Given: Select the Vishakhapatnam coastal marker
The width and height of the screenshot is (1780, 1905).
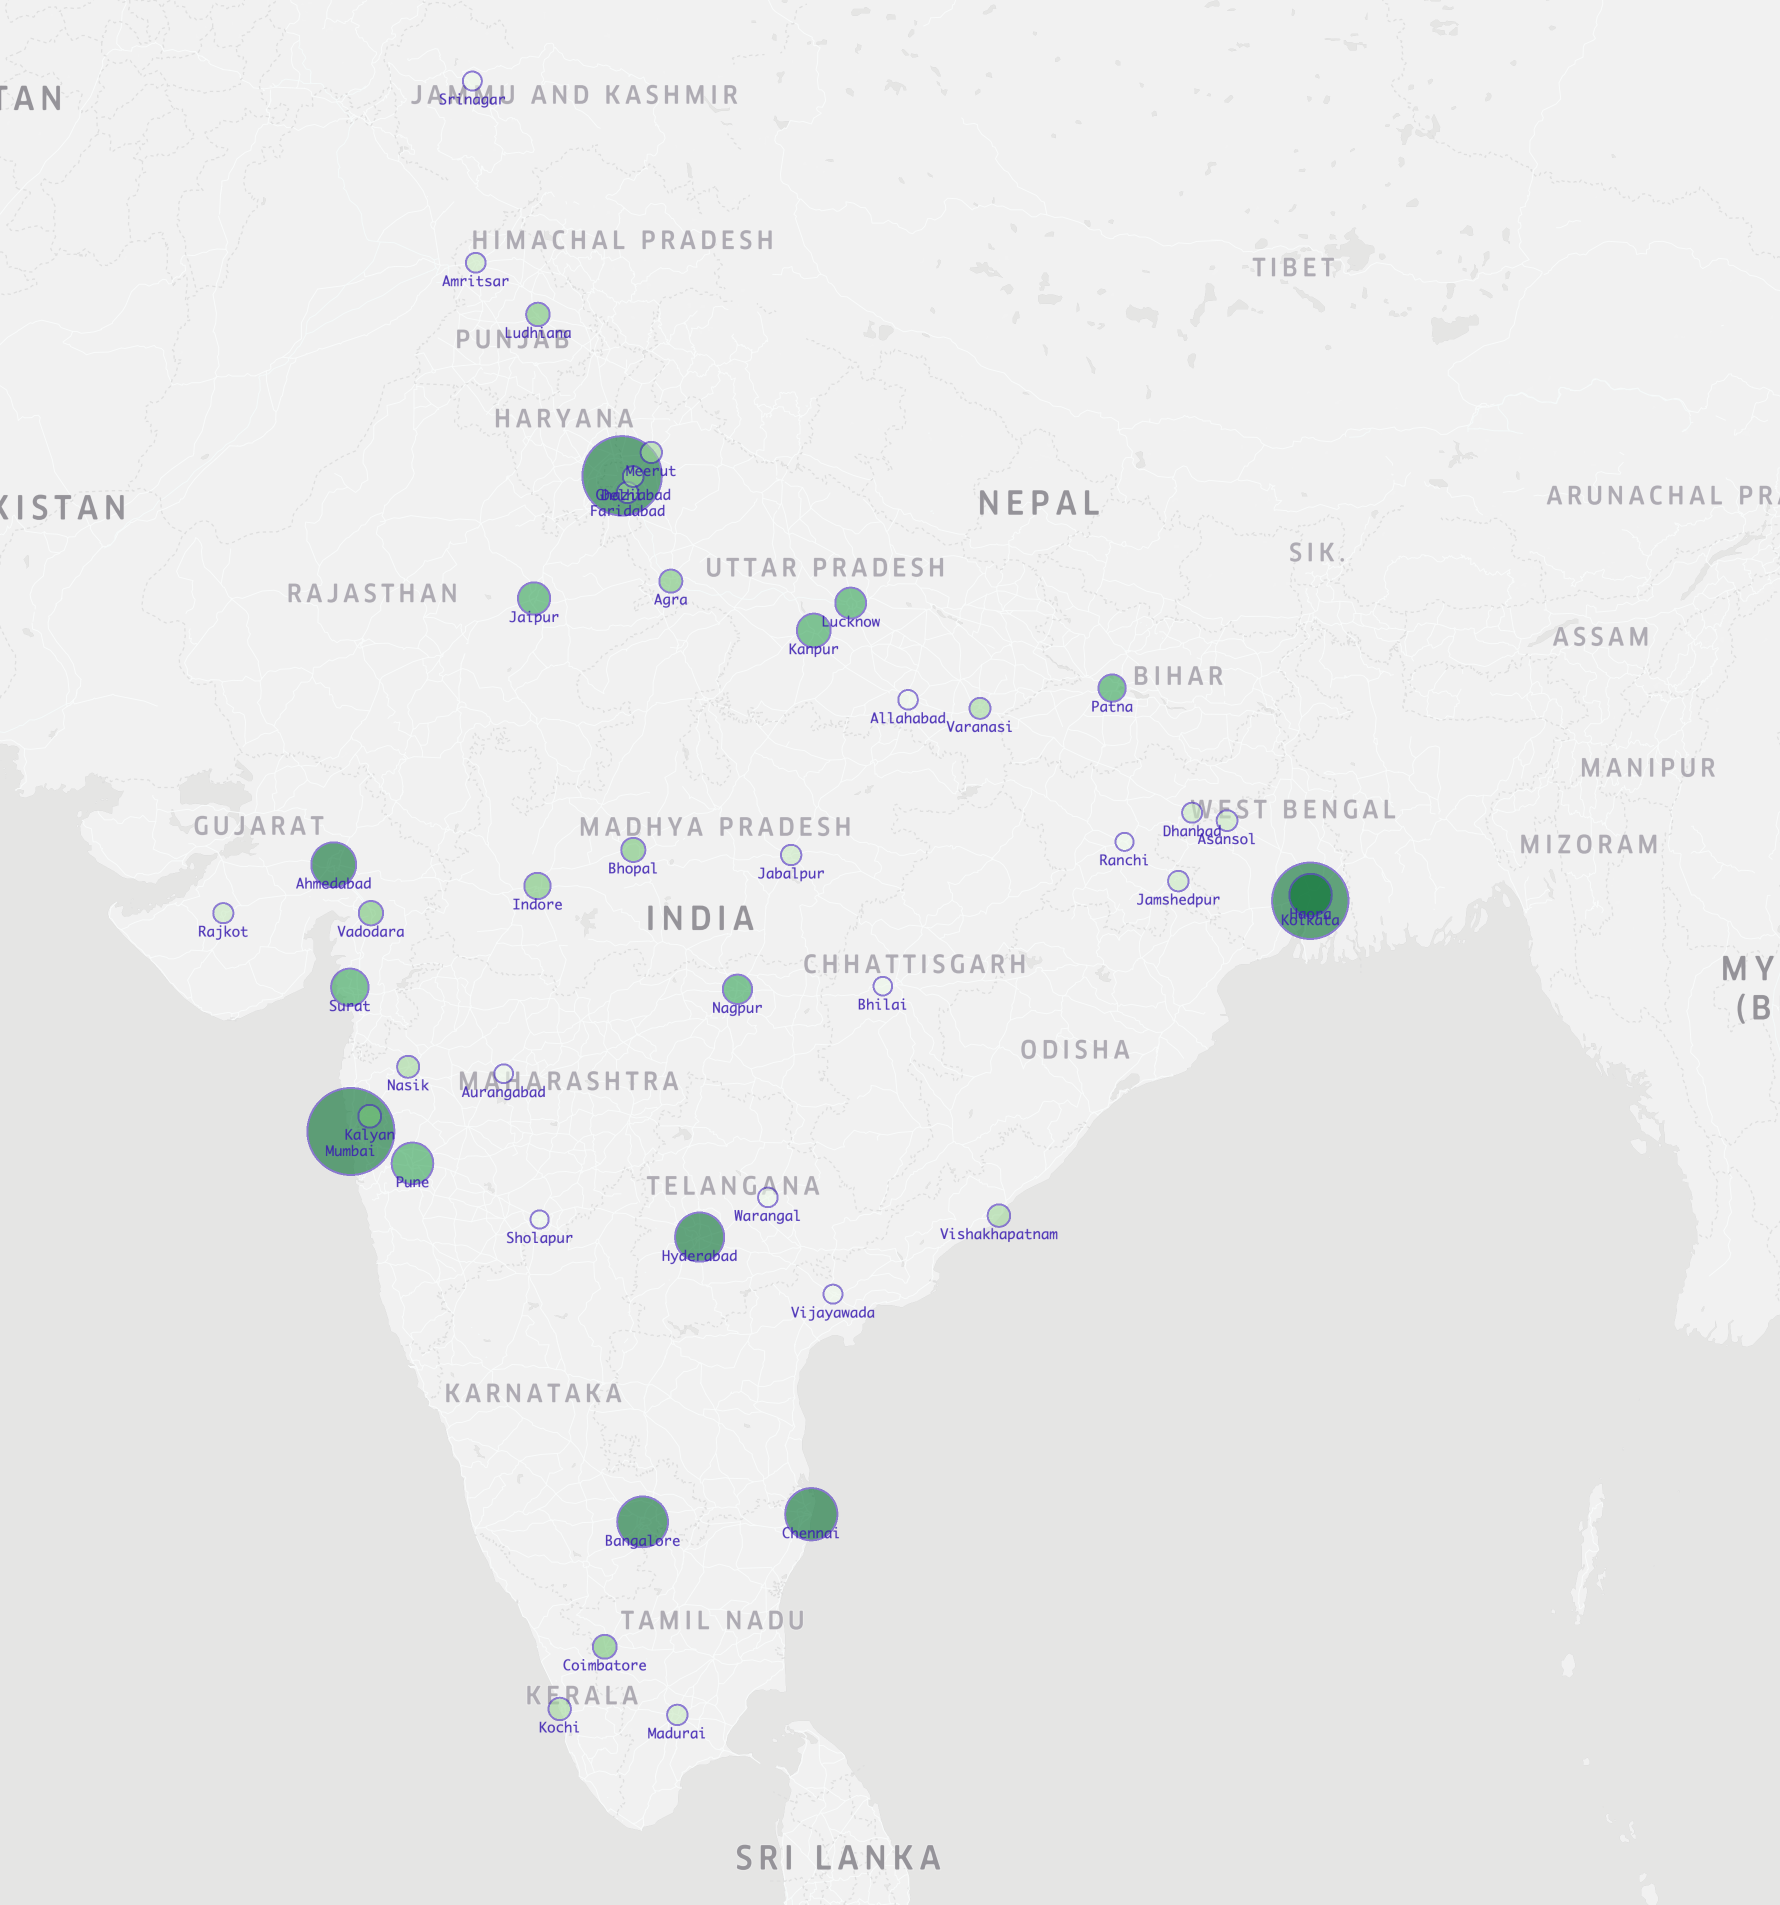Looking at the screenshot, I should coord(999,1215).
